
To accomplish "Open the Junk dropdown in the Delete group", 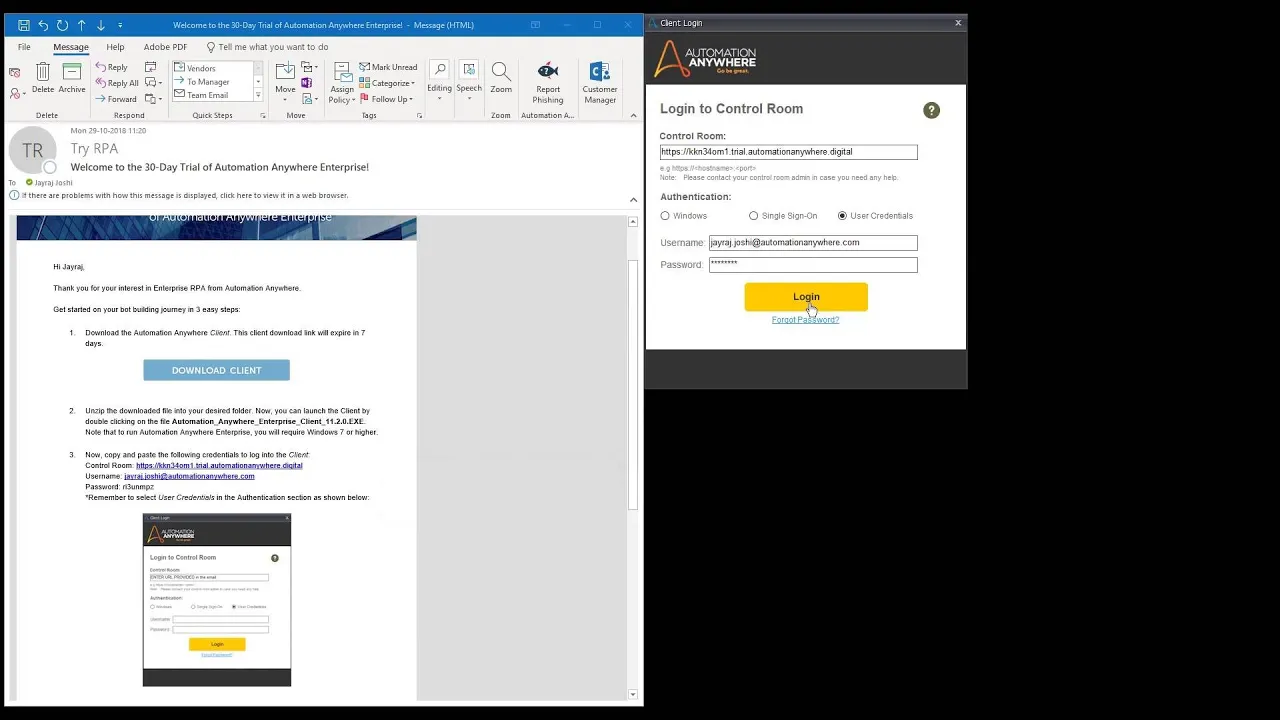I will point(17,93).
